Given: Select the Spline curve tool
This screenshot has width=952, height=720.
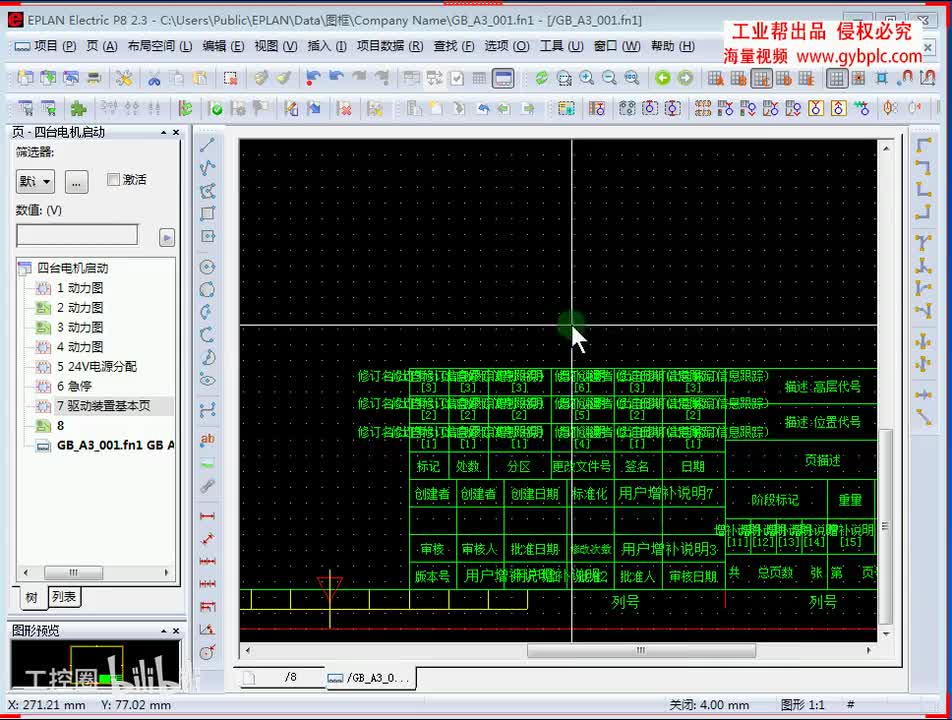Looking at the screenshot, I should [x=207, y=411].
